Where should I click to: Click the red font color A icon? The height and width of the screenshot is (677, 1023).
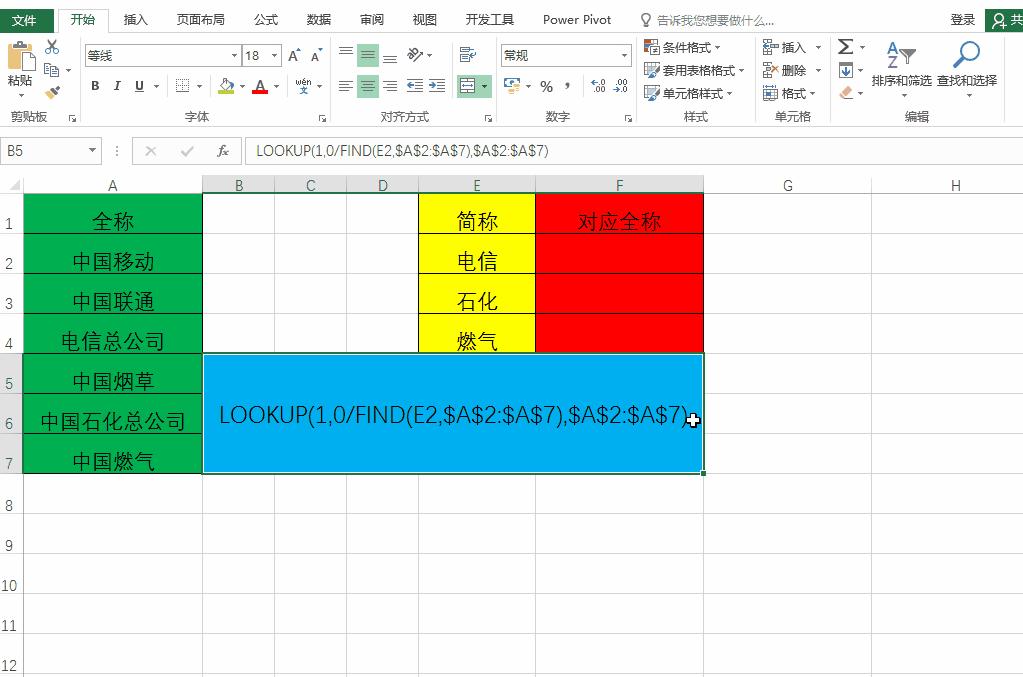[260, 85]
